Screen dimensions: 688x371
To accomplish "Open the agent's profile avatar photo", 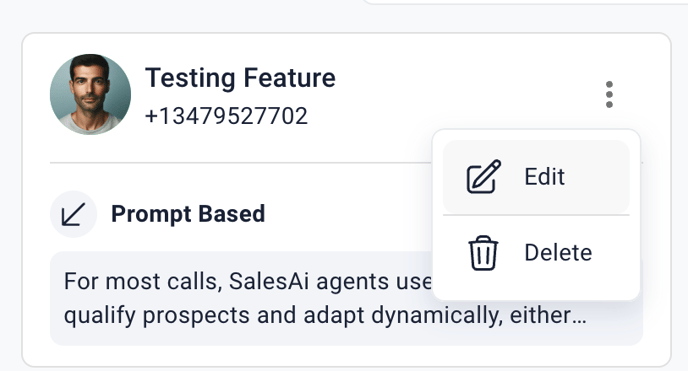I will (x=90, y=94).
